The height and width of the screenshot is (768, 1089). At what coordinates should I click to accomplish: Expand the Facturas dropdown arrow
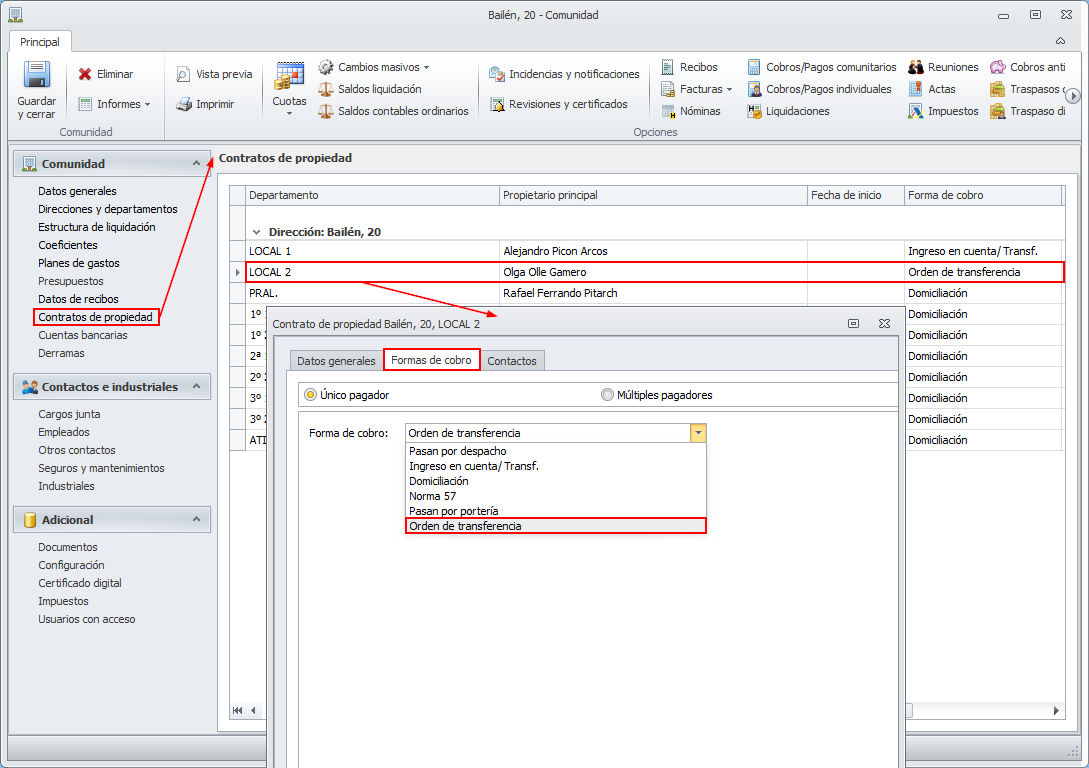pos(729,90)
